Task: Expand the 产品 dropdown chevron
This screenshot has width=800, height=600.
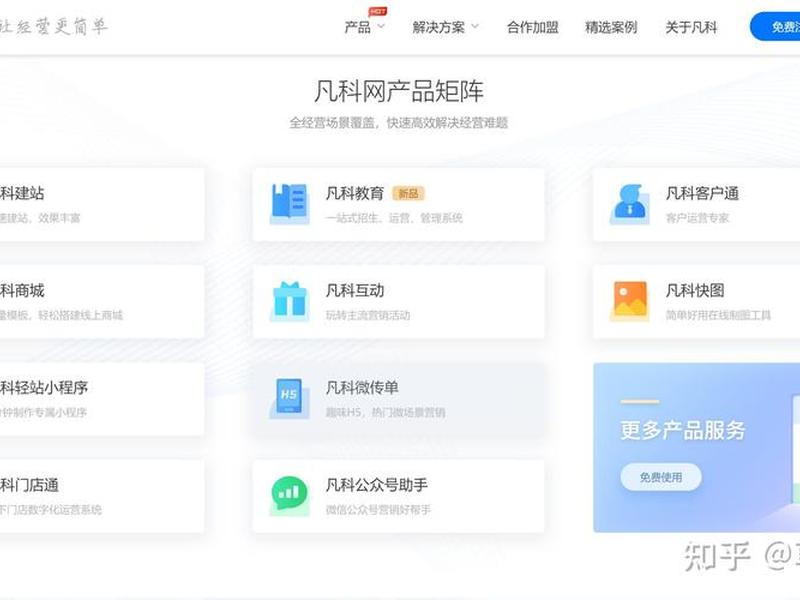Action: pos(381,27)
